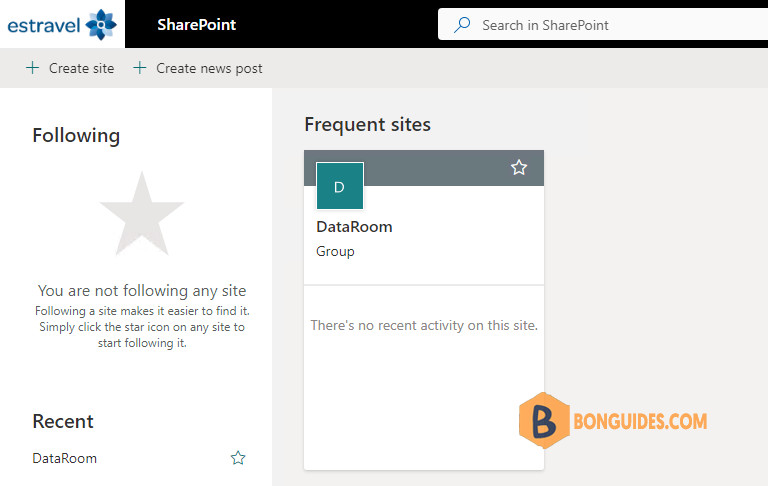Screen dimensions: 768x486
Task: Open the DataRoom teal D tile
Action: (340, 186)
